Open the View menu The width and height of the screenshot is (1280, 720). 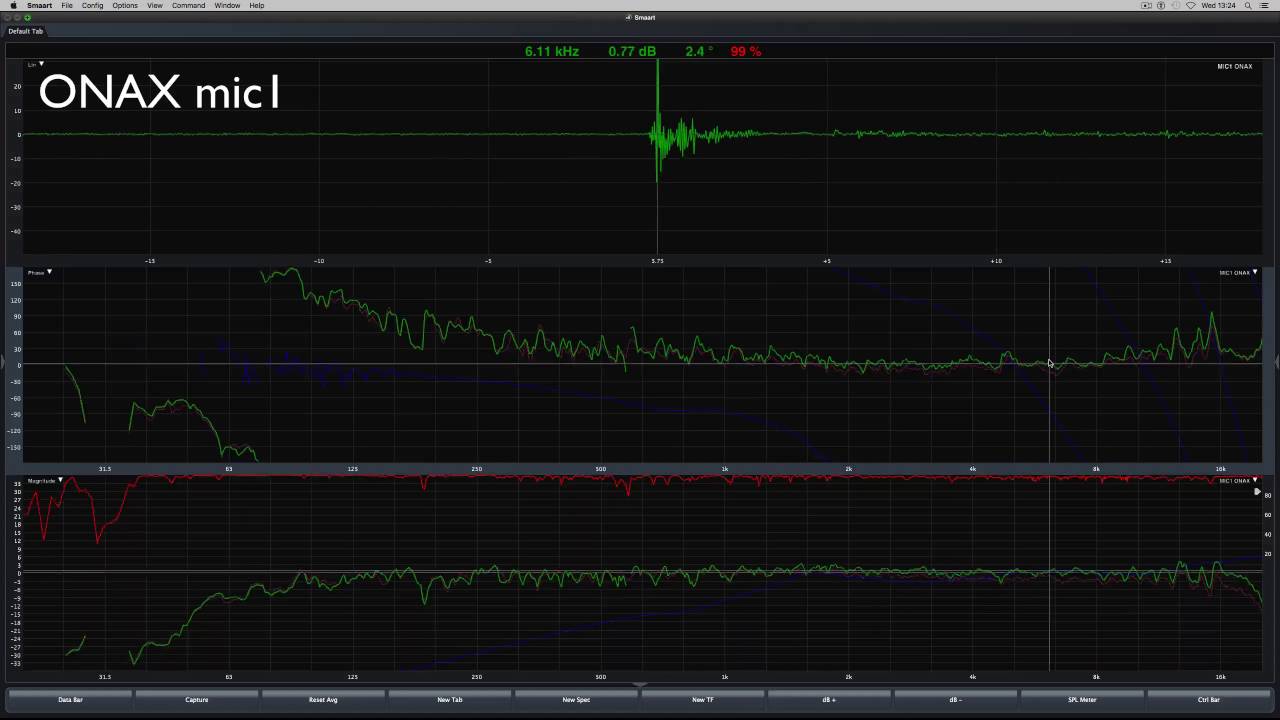click(155, 5)
